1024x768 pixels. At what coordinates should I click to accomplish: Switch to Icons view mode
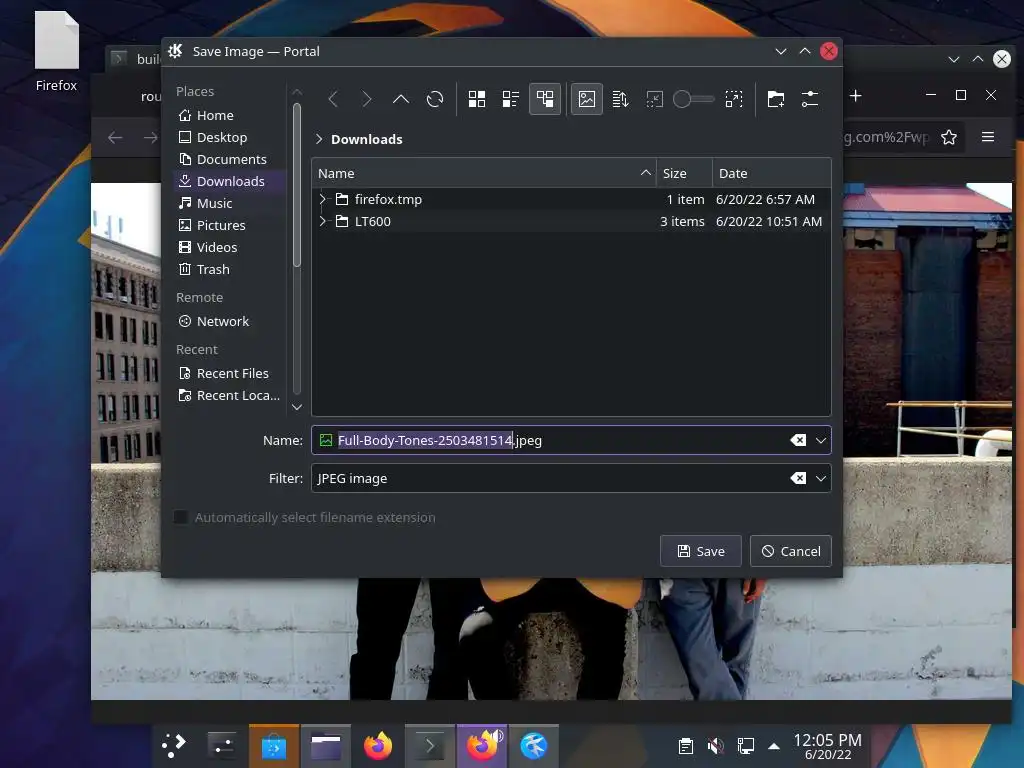pyautogui.click(x=477, y=99)
